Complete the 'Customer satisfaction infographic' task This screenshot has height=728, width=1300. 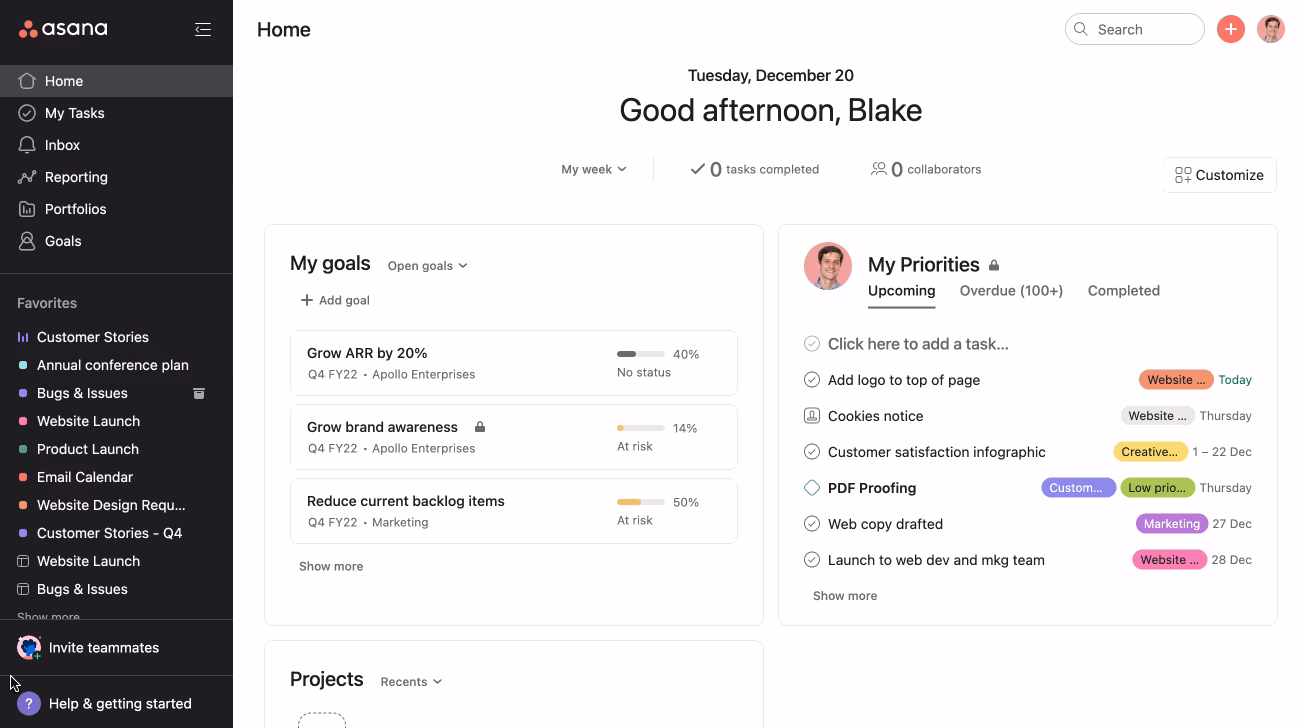[811, 451]
